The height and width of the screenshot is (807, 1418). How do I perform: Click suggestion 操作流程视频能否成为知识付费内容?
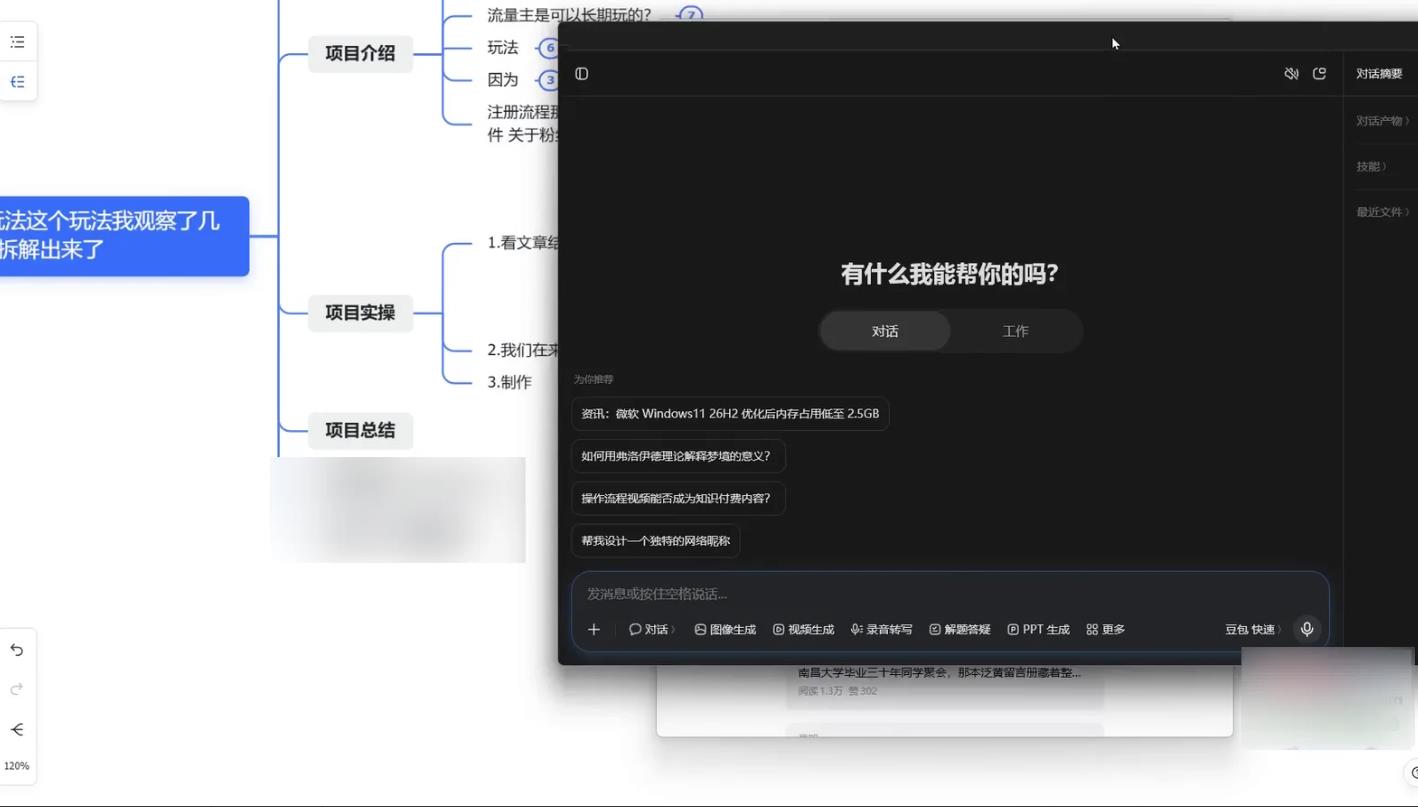tap(678, 498)
